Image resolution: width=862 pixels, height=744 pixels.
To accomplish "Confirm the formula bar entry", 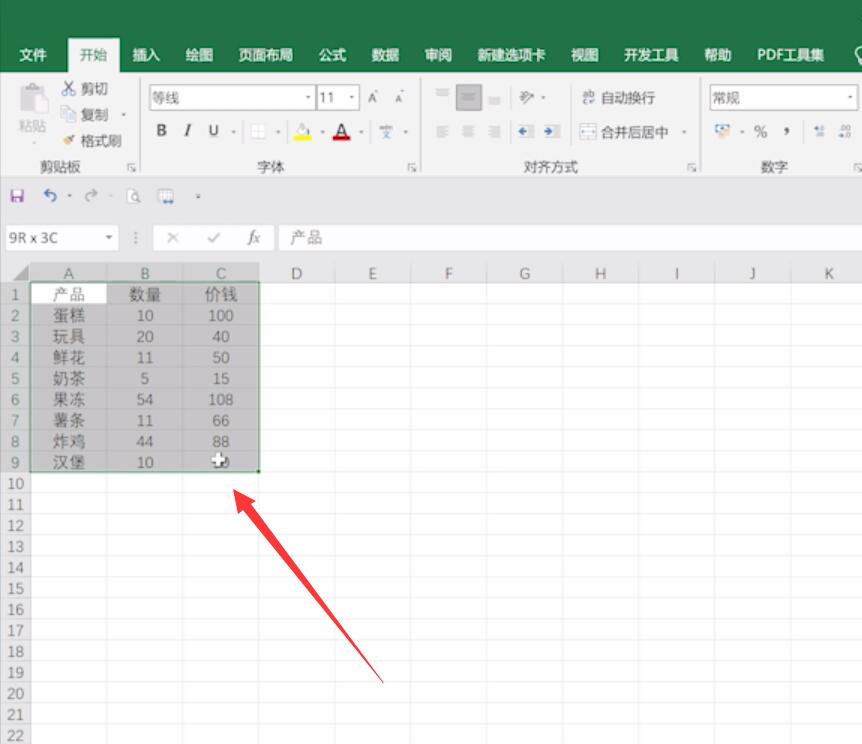I will [x=213, y=238].
